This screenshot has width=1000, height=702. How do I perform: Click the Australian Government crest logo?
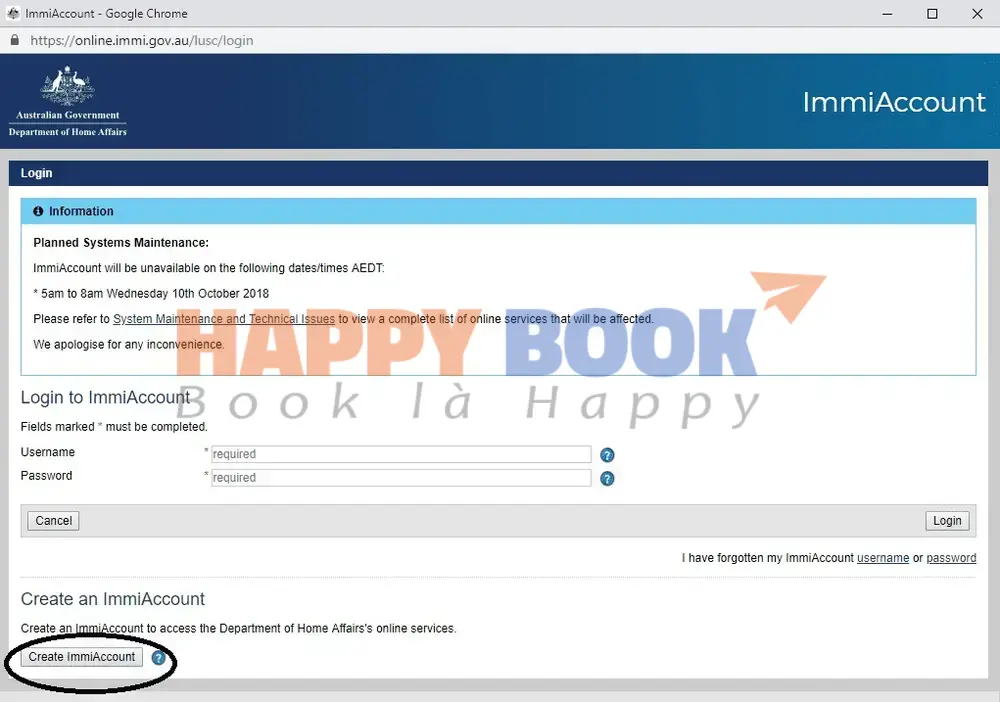pyautogui.click(x=67, y=87)
